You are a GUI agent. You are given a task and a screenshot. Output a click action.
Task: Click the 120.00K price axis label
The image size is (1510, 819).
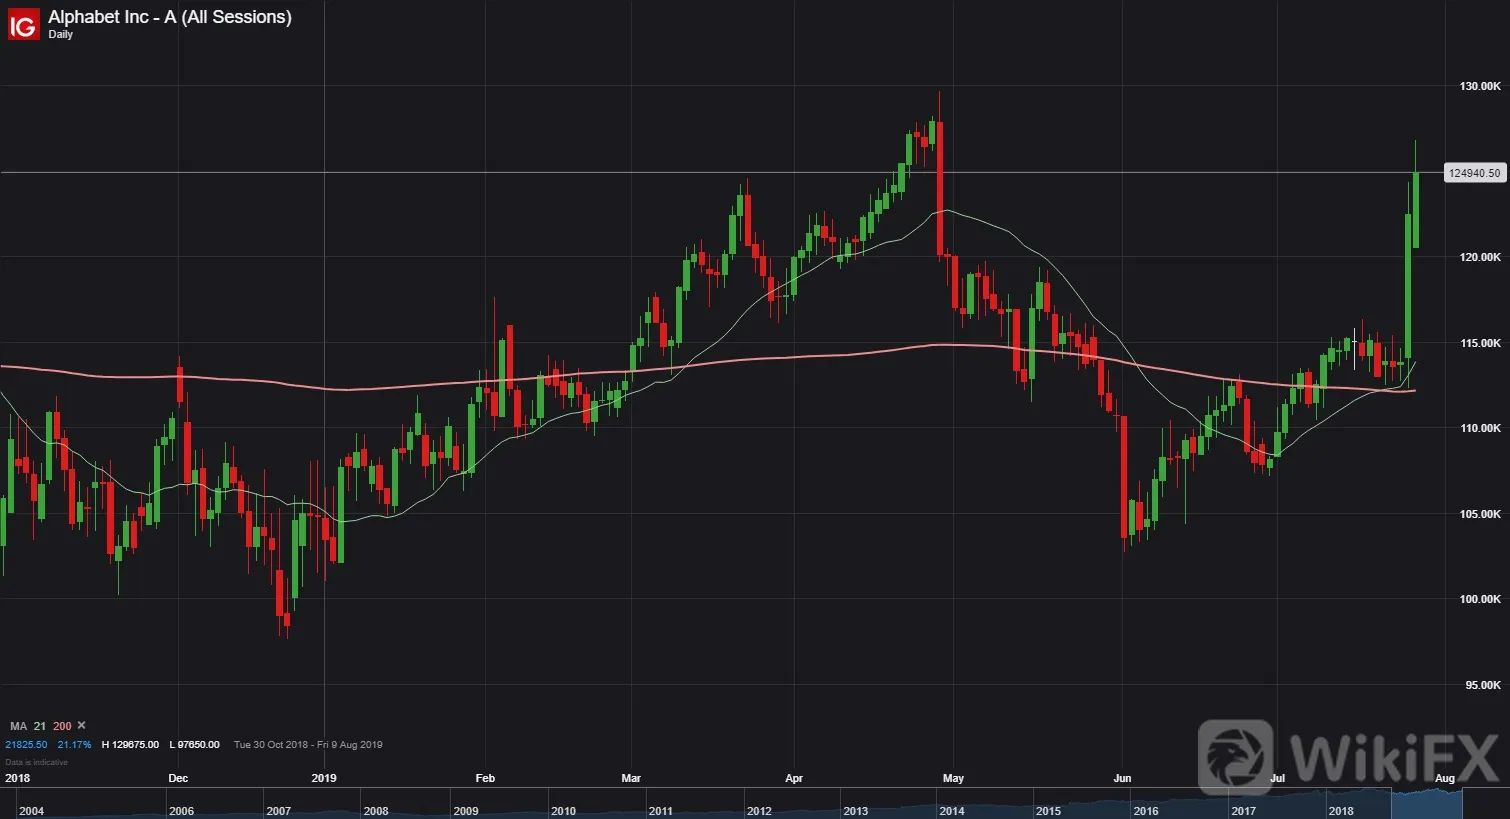pyautogui.click(x=1480, y=257)
